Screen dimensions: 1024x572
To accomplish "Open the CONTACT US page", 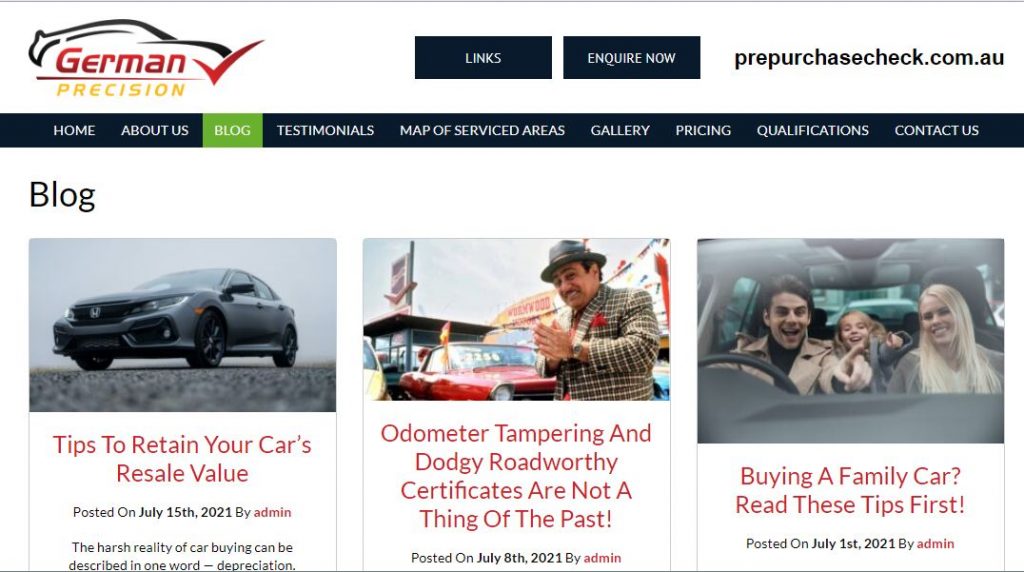I will 936,130.
